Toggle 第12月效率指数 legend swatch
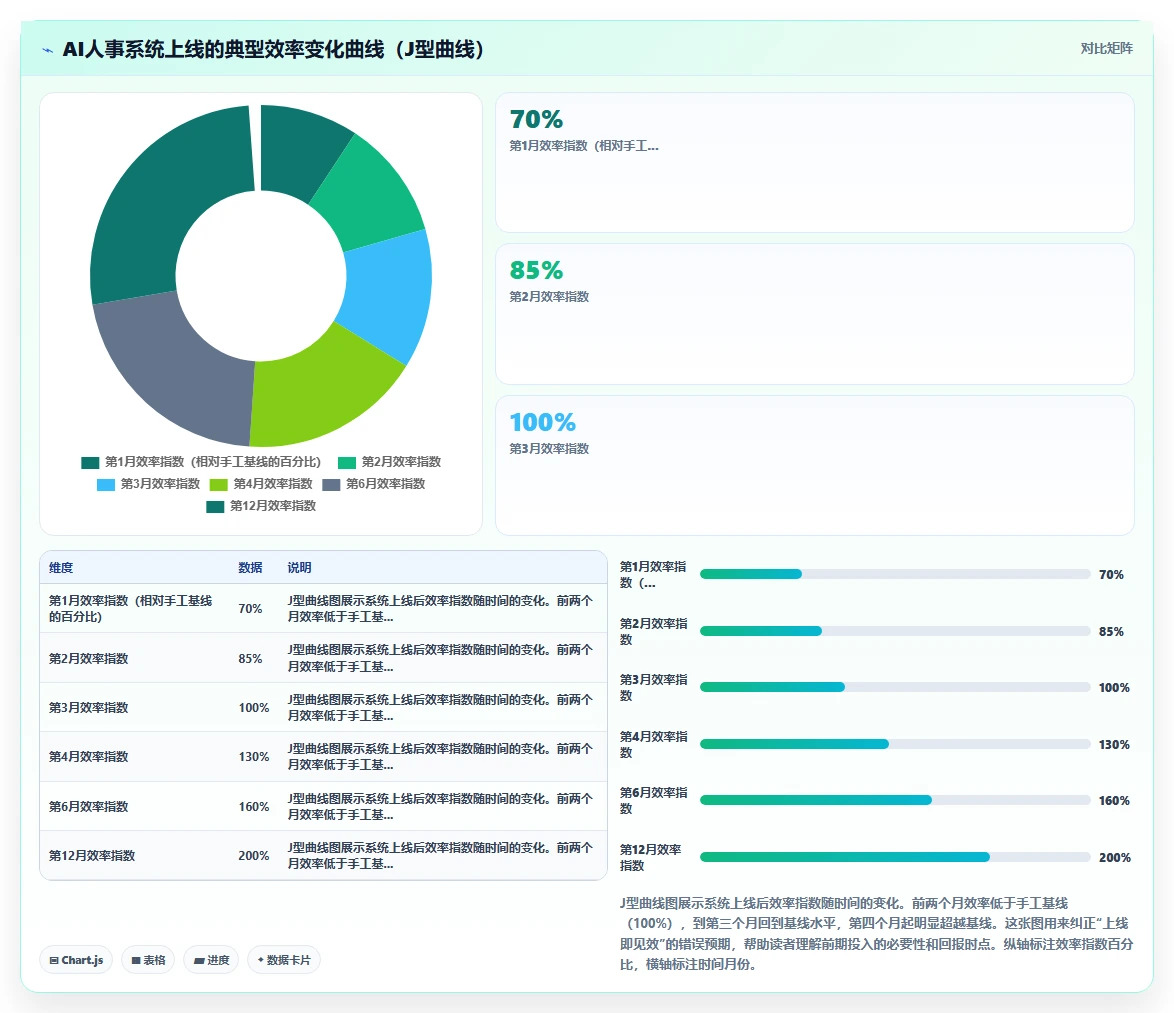Image resolution: width=1174 pixels, height=1013 pixels. coord(215,507)
